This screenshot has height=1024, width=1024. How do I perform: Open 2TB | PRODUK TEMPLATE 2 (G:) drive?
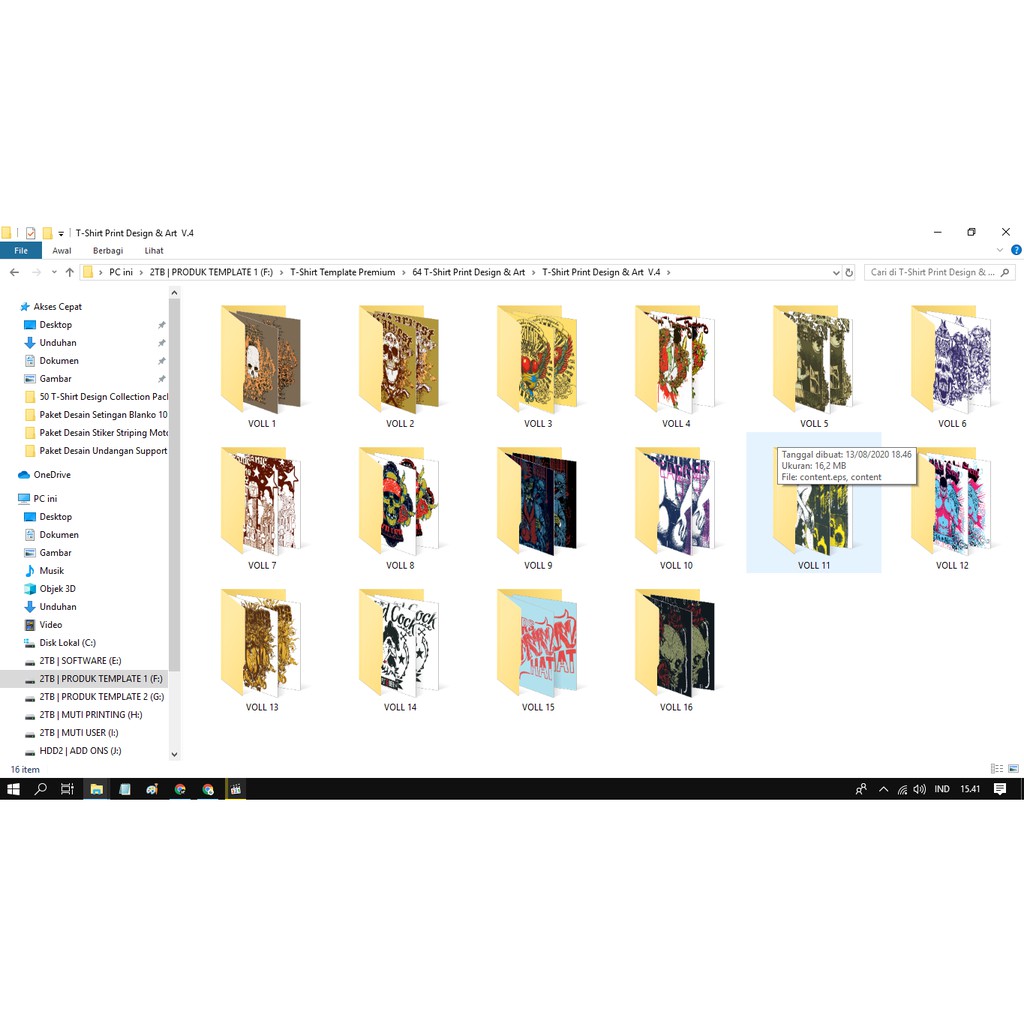[x=101, y=697]
